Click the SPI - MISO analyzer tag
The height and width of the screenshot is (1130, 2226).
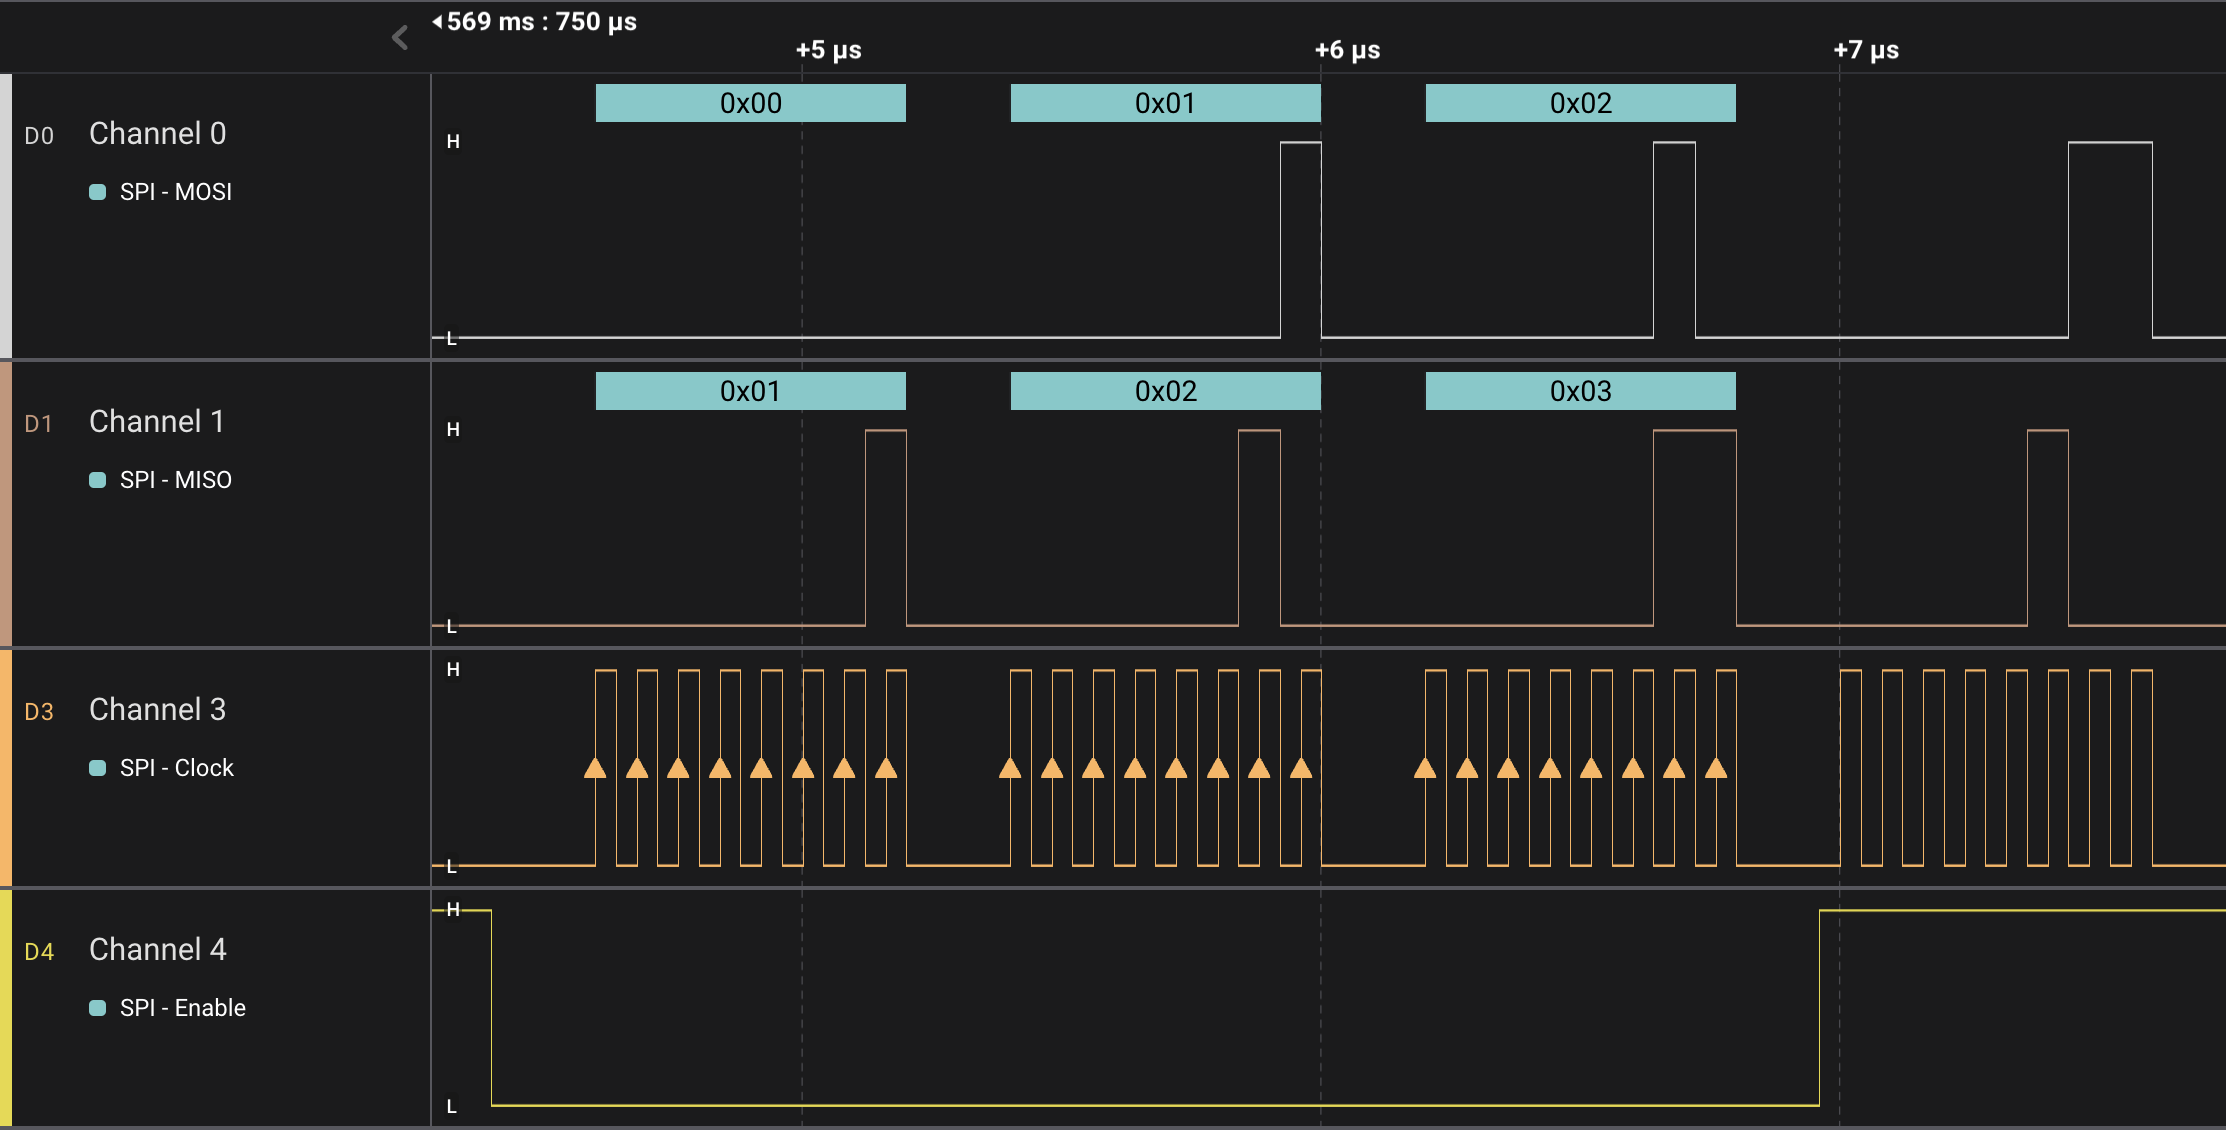point(176,480)
